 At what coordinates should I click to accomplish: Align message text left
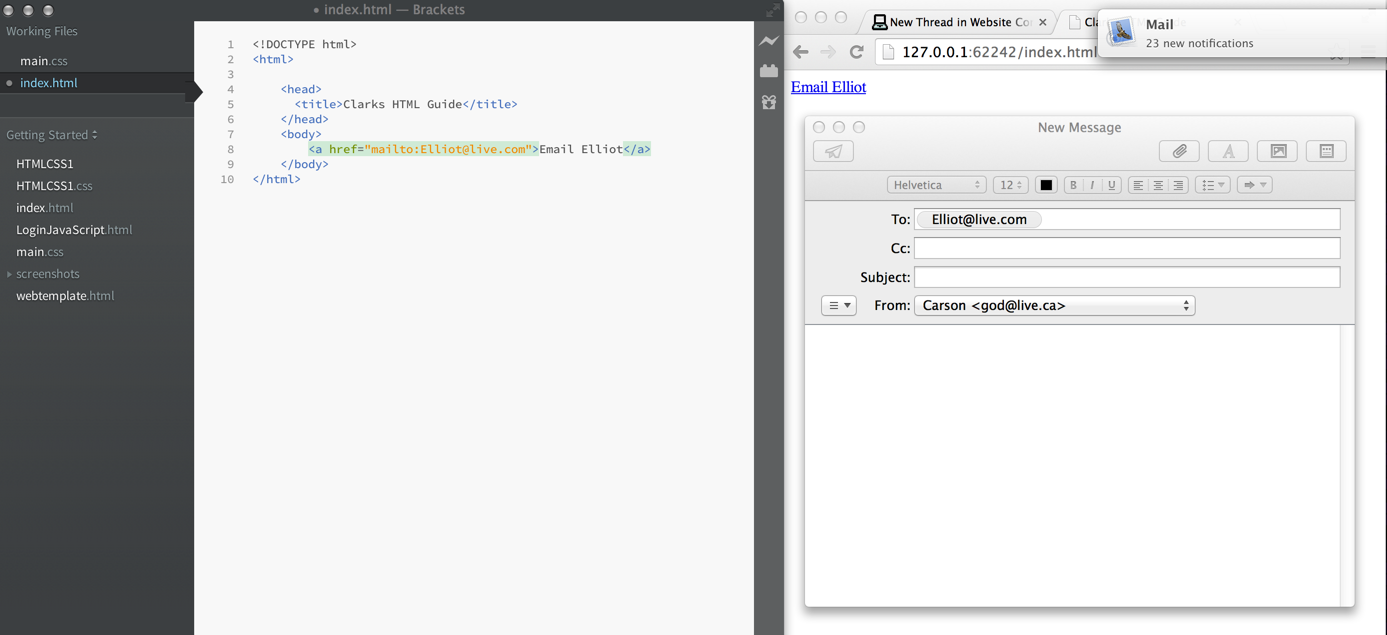click(x=1138, y=185)
